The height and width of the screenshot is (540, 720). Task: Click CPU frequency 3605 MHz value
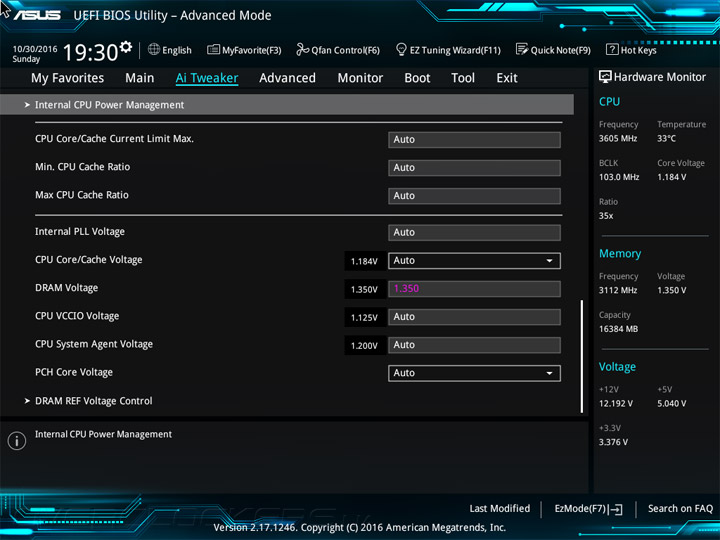[618, 138]
